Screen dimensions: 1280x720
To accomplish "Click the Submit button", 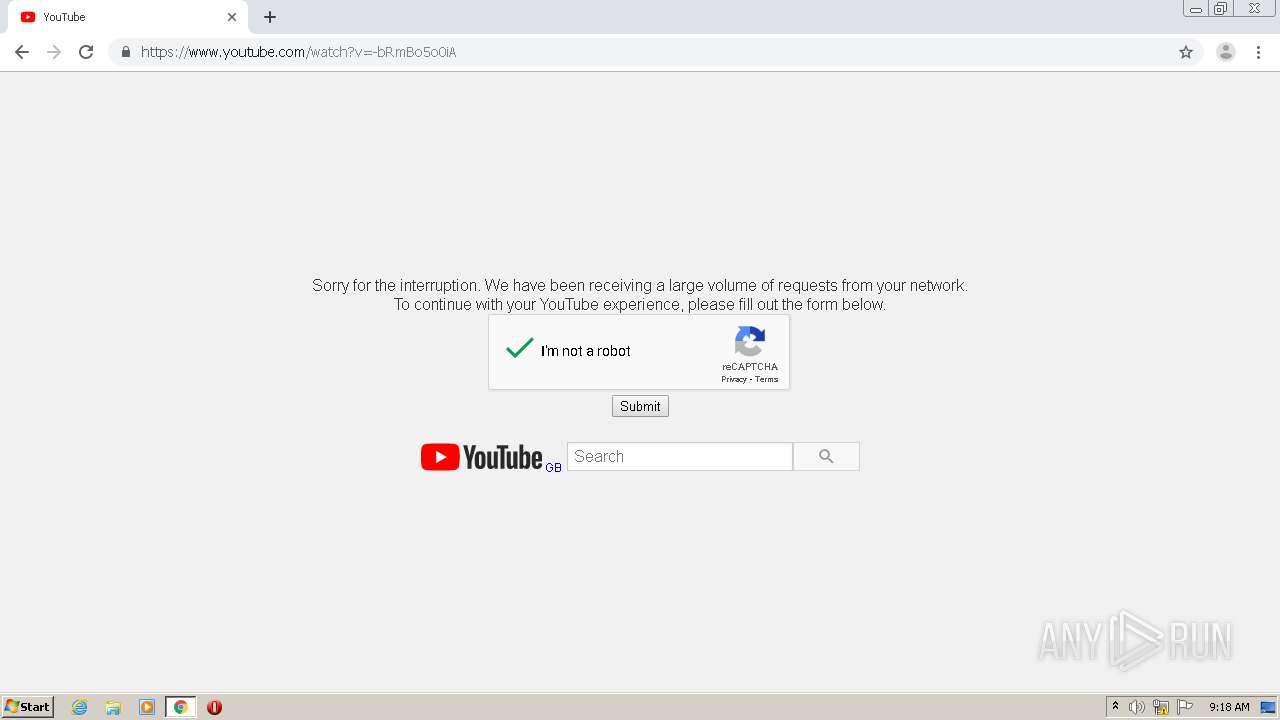I will pyautogui.click(x=640, y=406).
